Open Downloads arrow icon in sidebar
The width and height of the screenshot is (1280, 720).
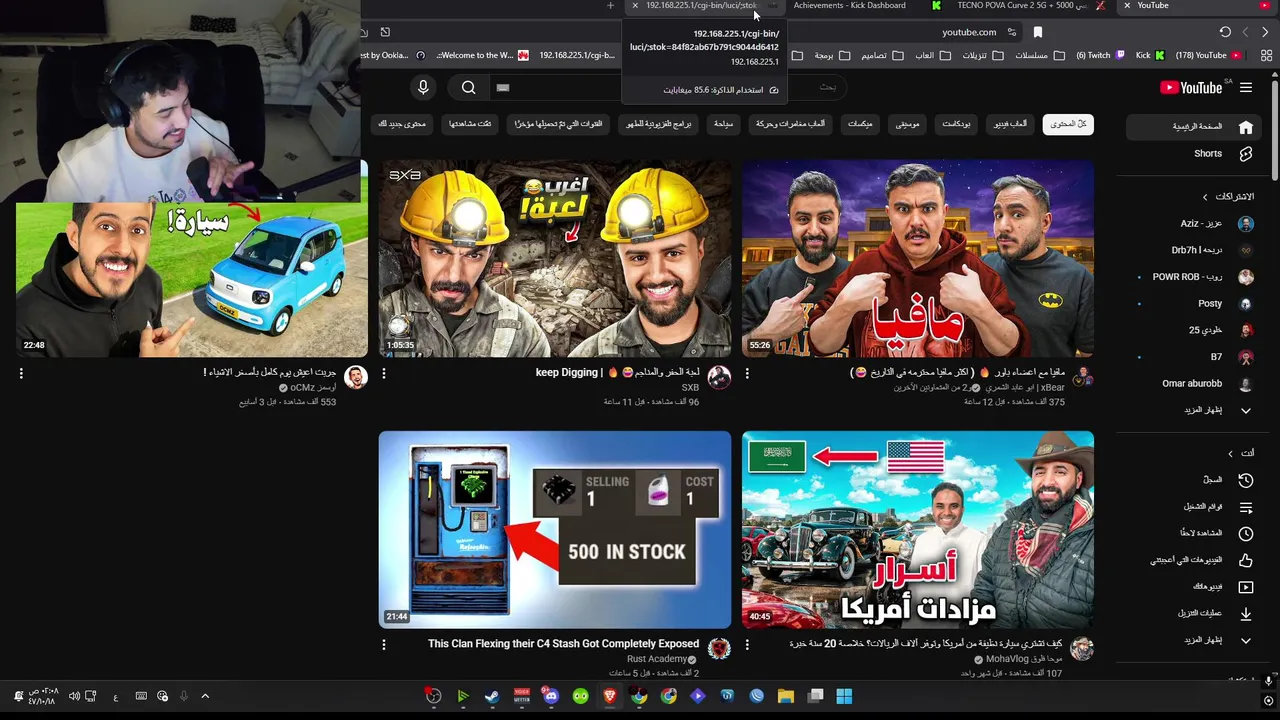coord(1245,614)
